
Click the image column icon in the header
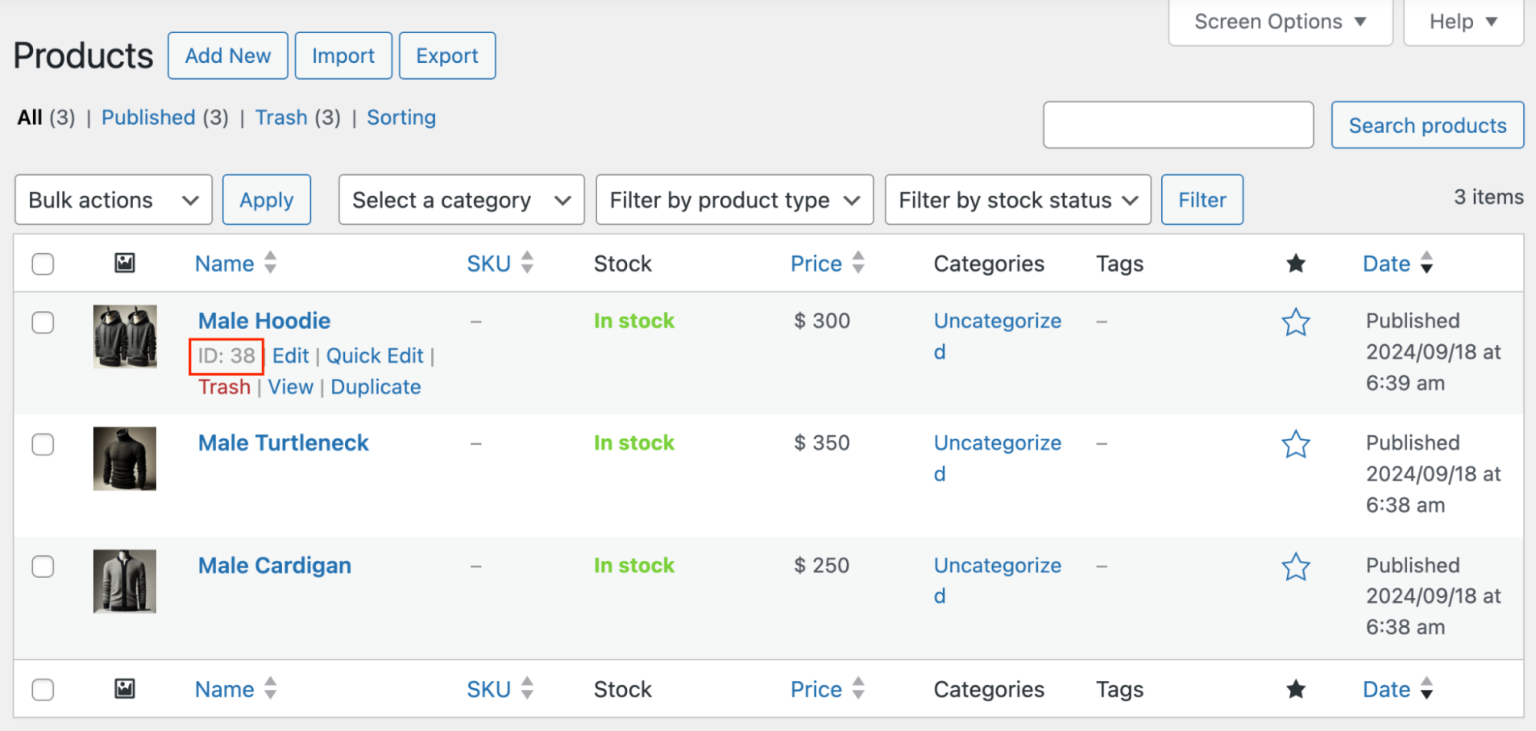pos(125,263)
